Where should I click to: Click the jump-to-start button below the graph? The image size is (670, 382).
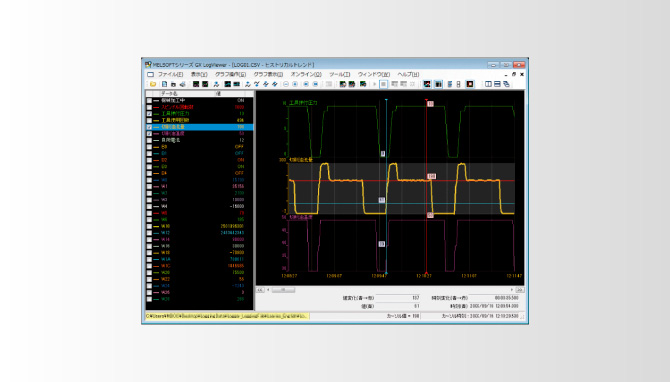pyautogui.click(x=260, y=290)
